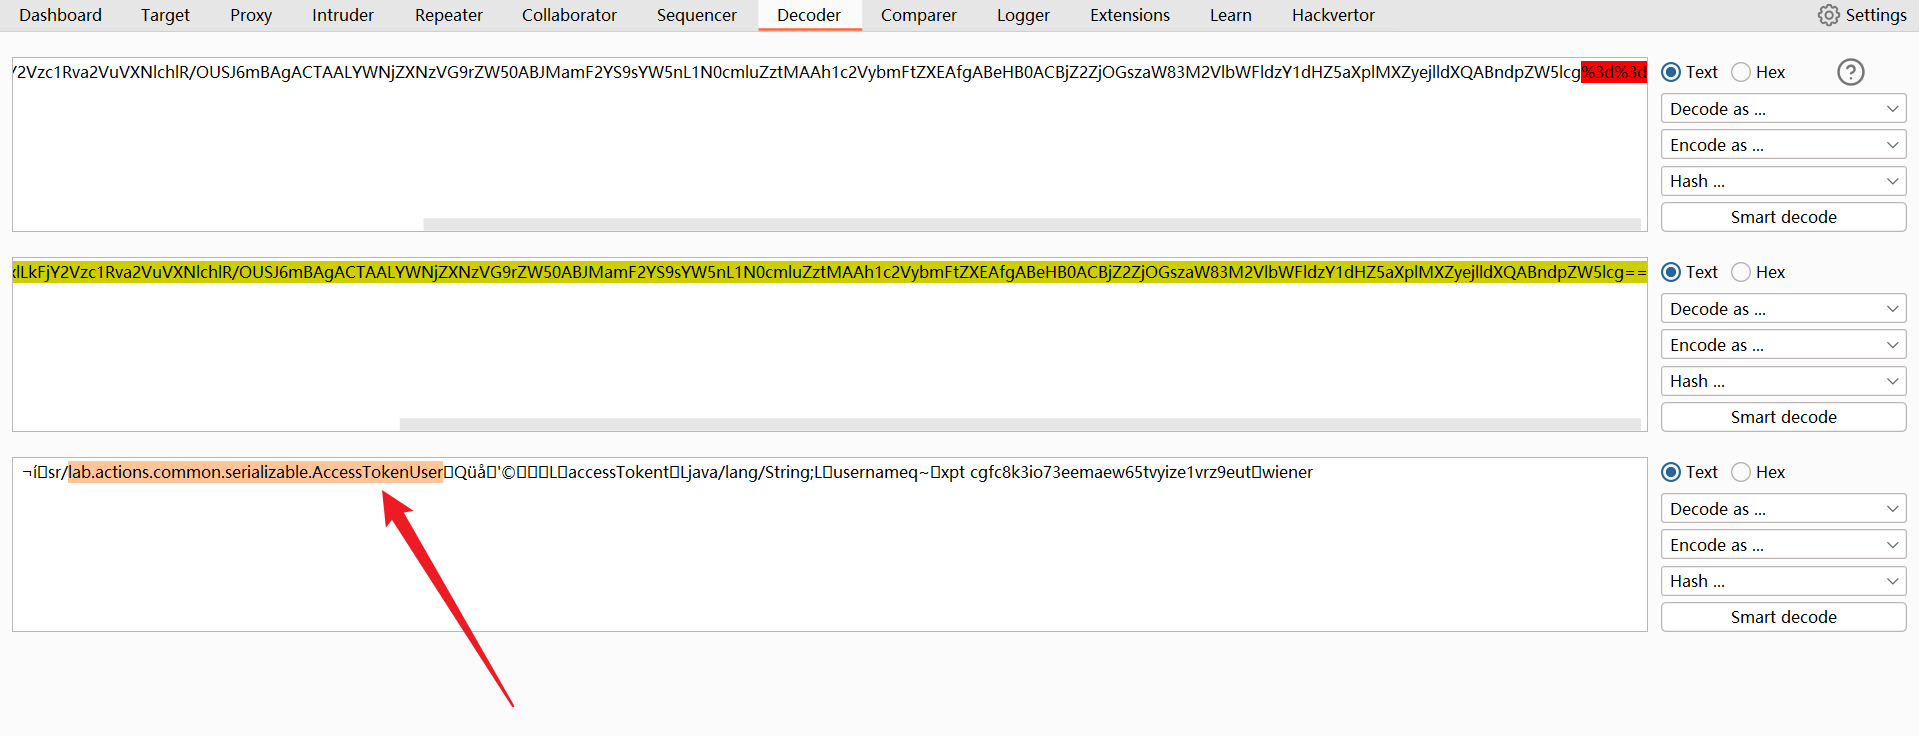Select Text radio for second decoder panel
The image size is (1920, 736).
click(x=1671, y=272)
